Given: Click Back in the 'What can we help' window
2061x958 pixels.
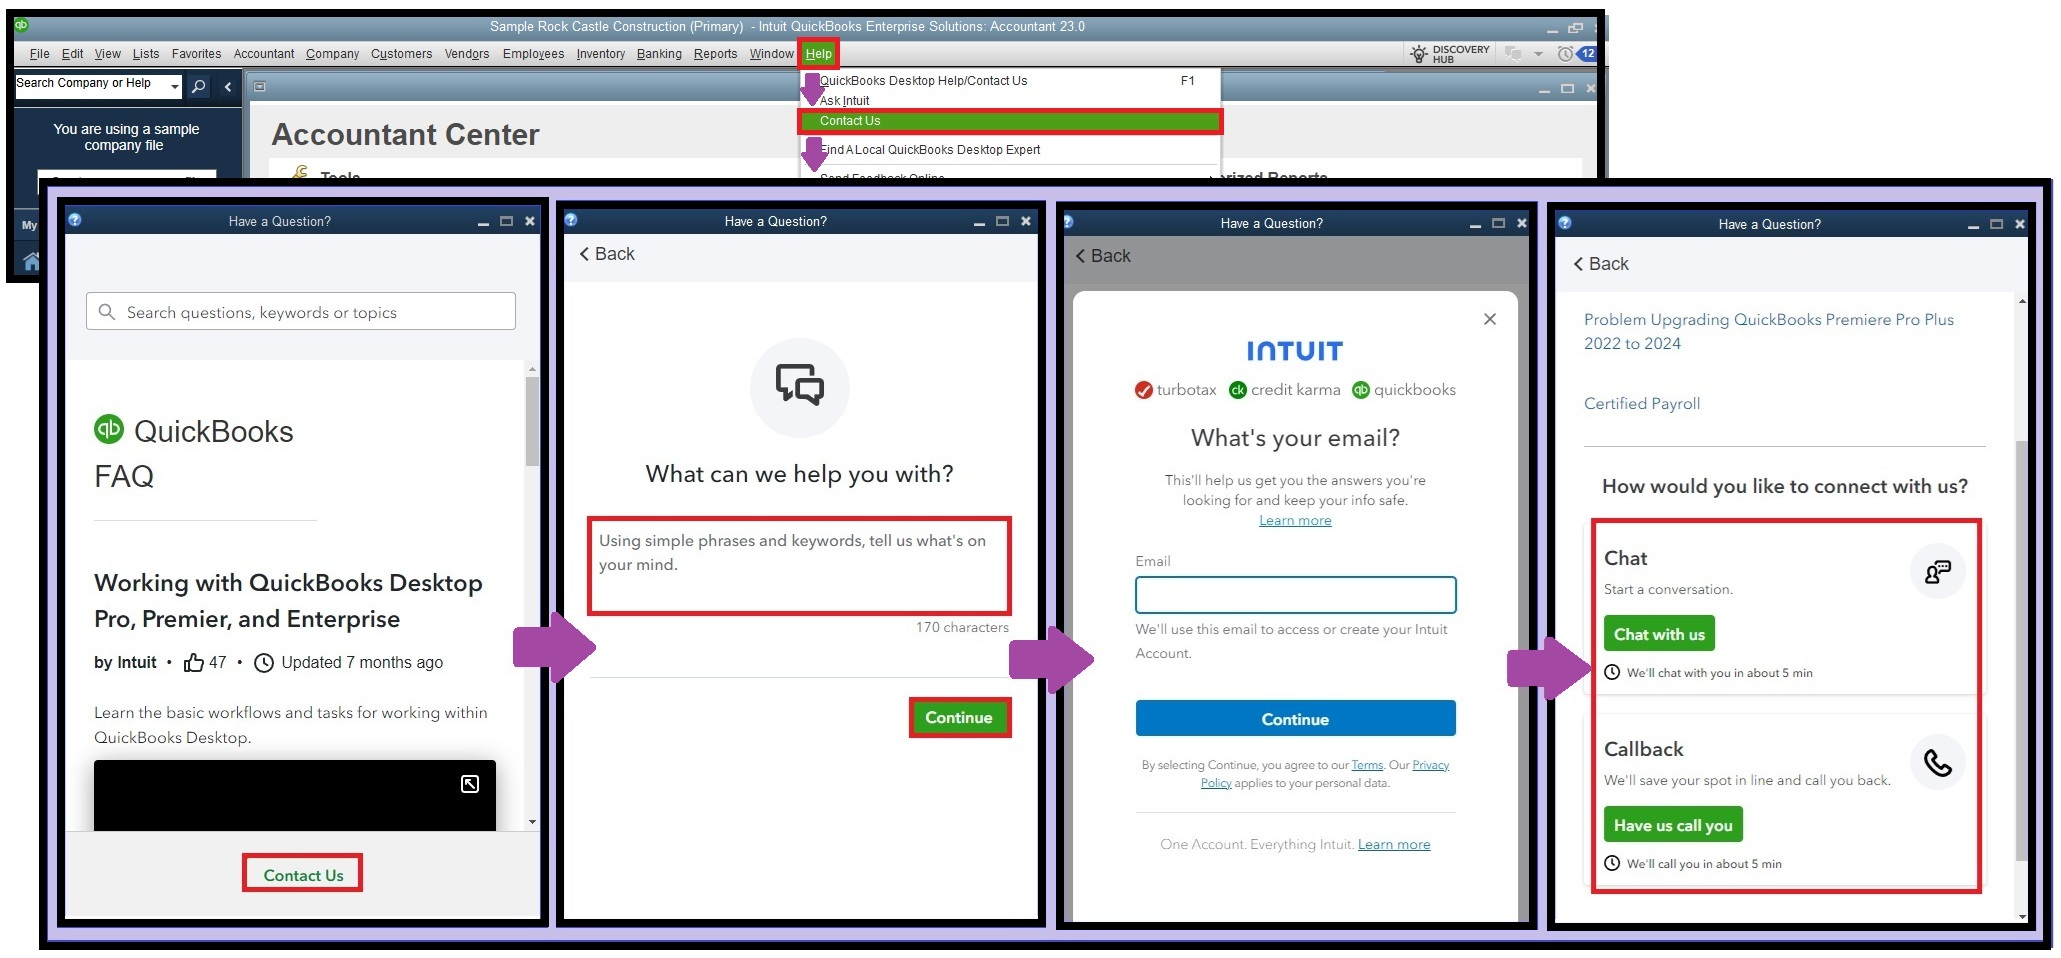Looking at the screenshot, I should point(607,254).
